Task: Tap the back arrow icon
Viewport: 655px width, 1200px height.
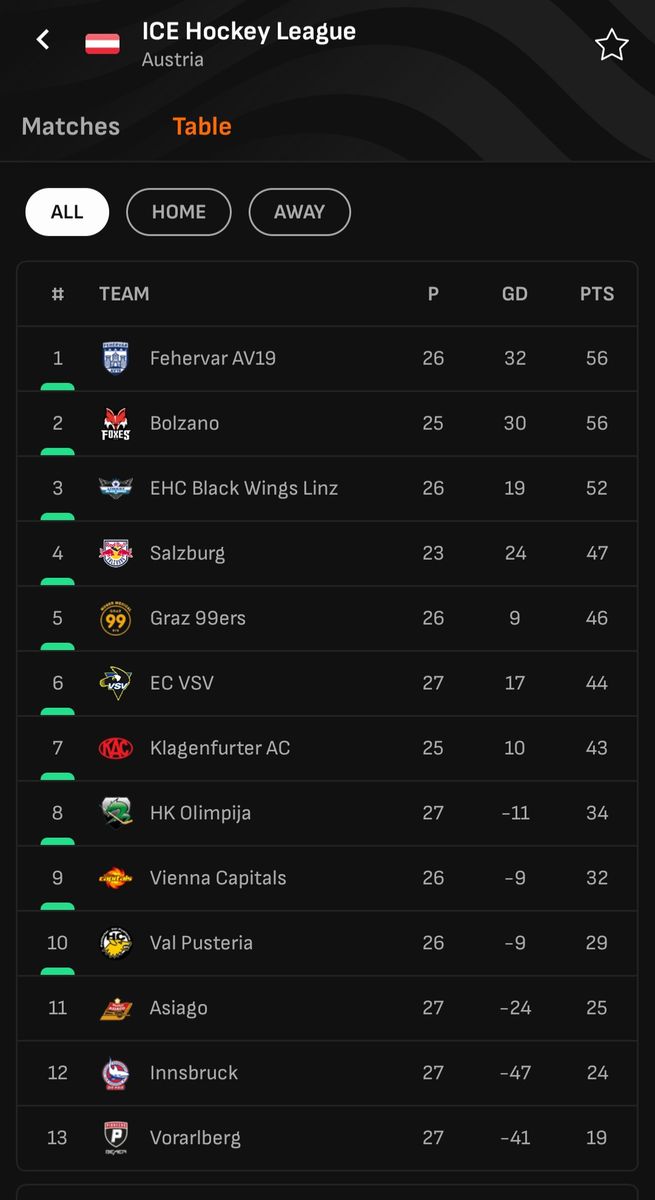Action: click(x=43, y=40)
